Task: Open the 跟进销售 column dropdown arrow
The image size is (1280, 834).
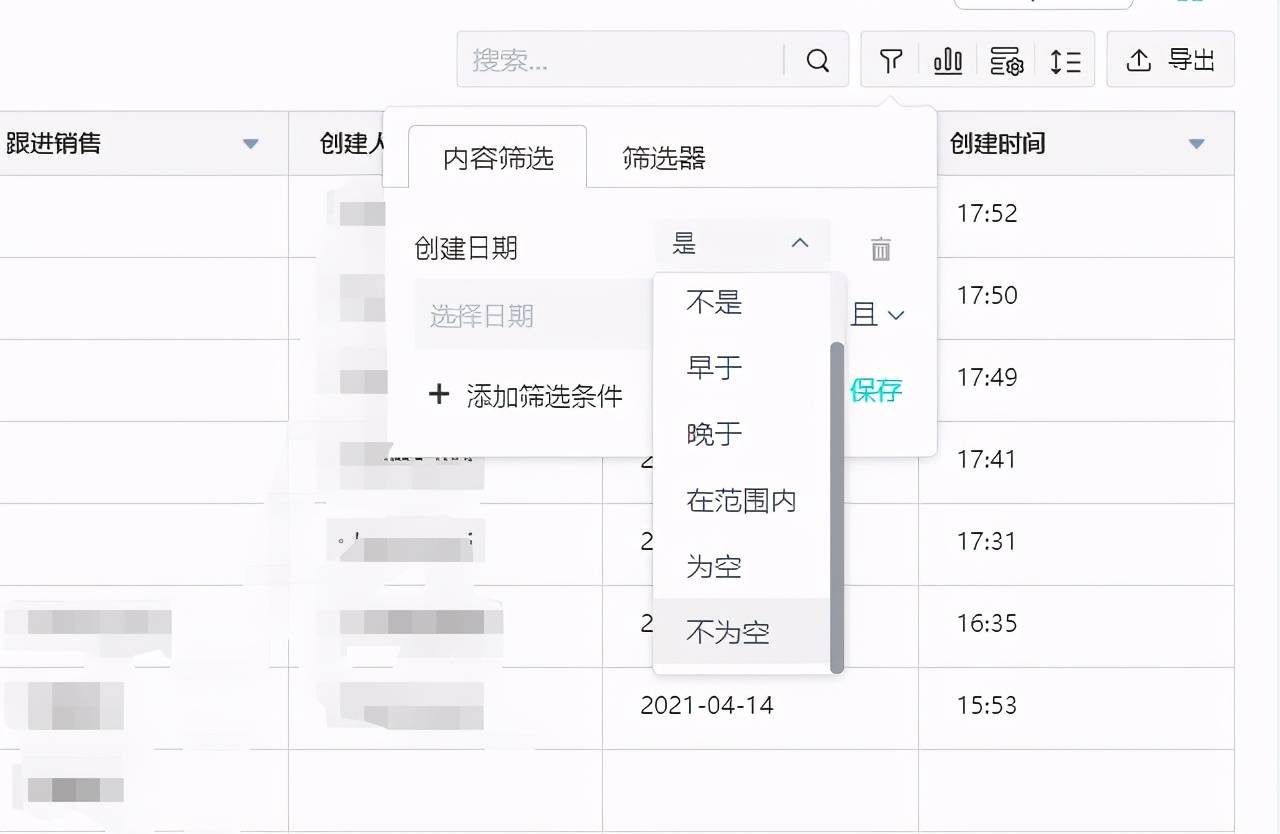Action: pyautogui.click(x=250, y=144)
